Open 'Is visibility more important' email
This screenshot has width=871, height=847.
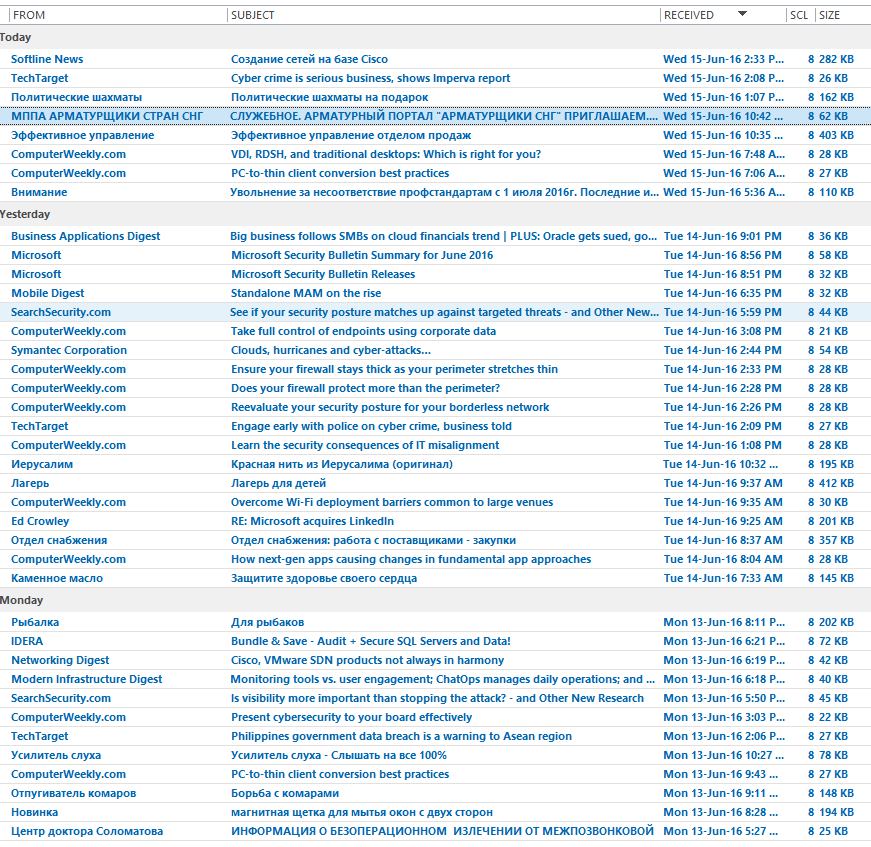(436, 698)
